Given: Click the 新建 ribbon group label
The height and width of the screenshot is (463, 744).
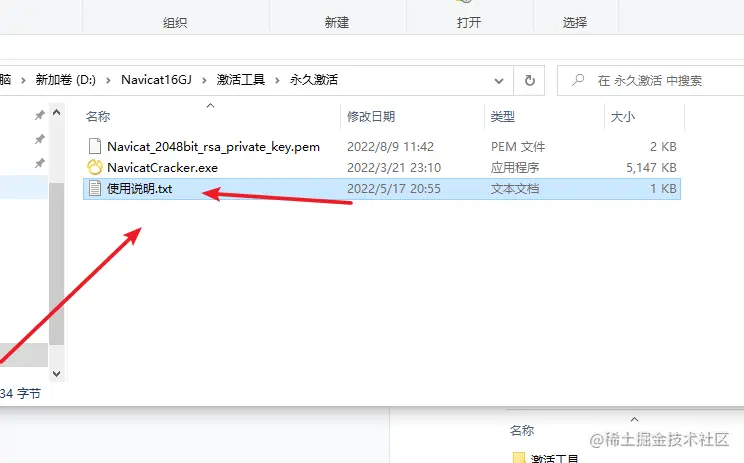Looking at the screenshot, I should (x=337, y=22).
